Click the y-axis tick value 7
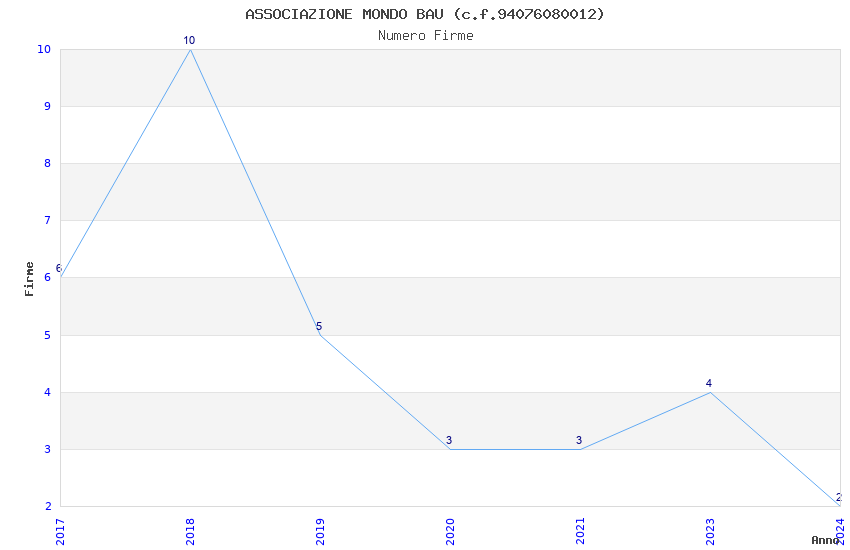 48,220
